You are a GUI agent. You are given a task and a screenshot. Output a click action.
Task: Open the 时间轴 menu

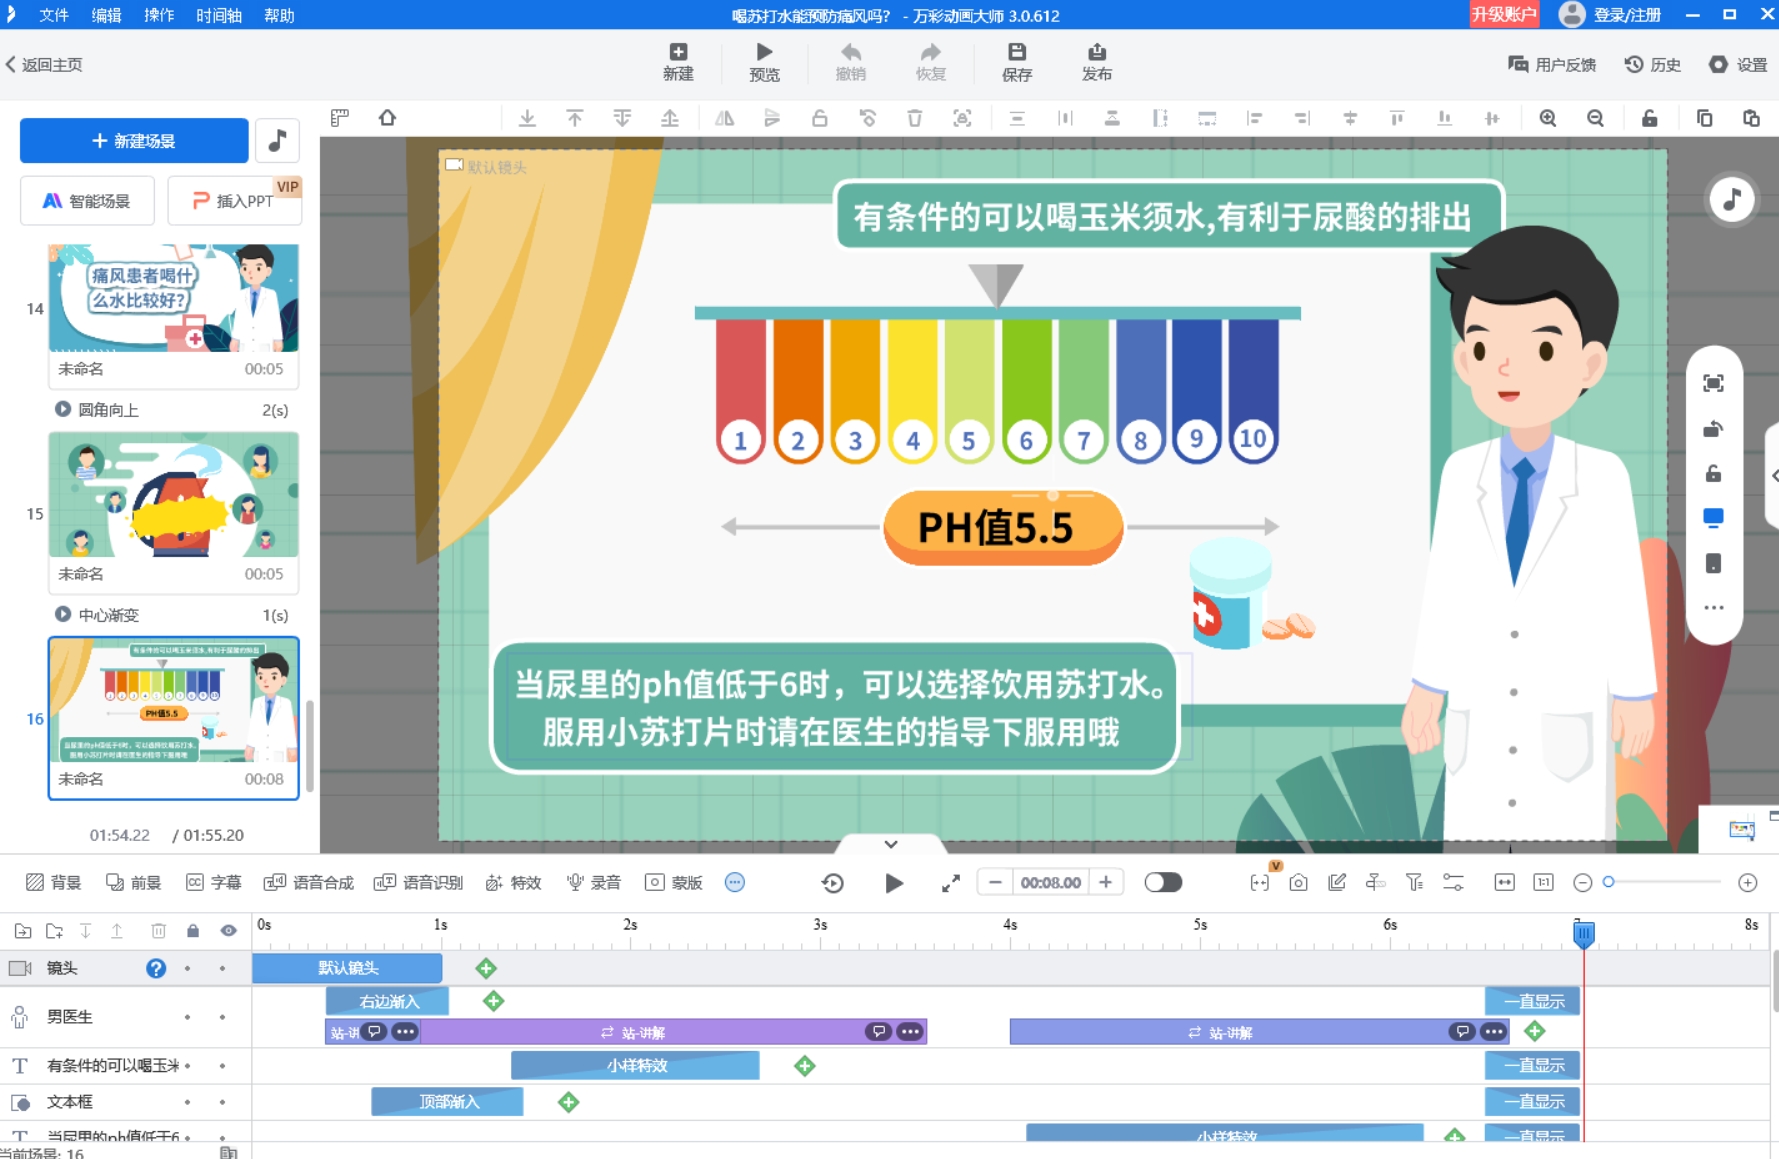click(x=219, y=15)
